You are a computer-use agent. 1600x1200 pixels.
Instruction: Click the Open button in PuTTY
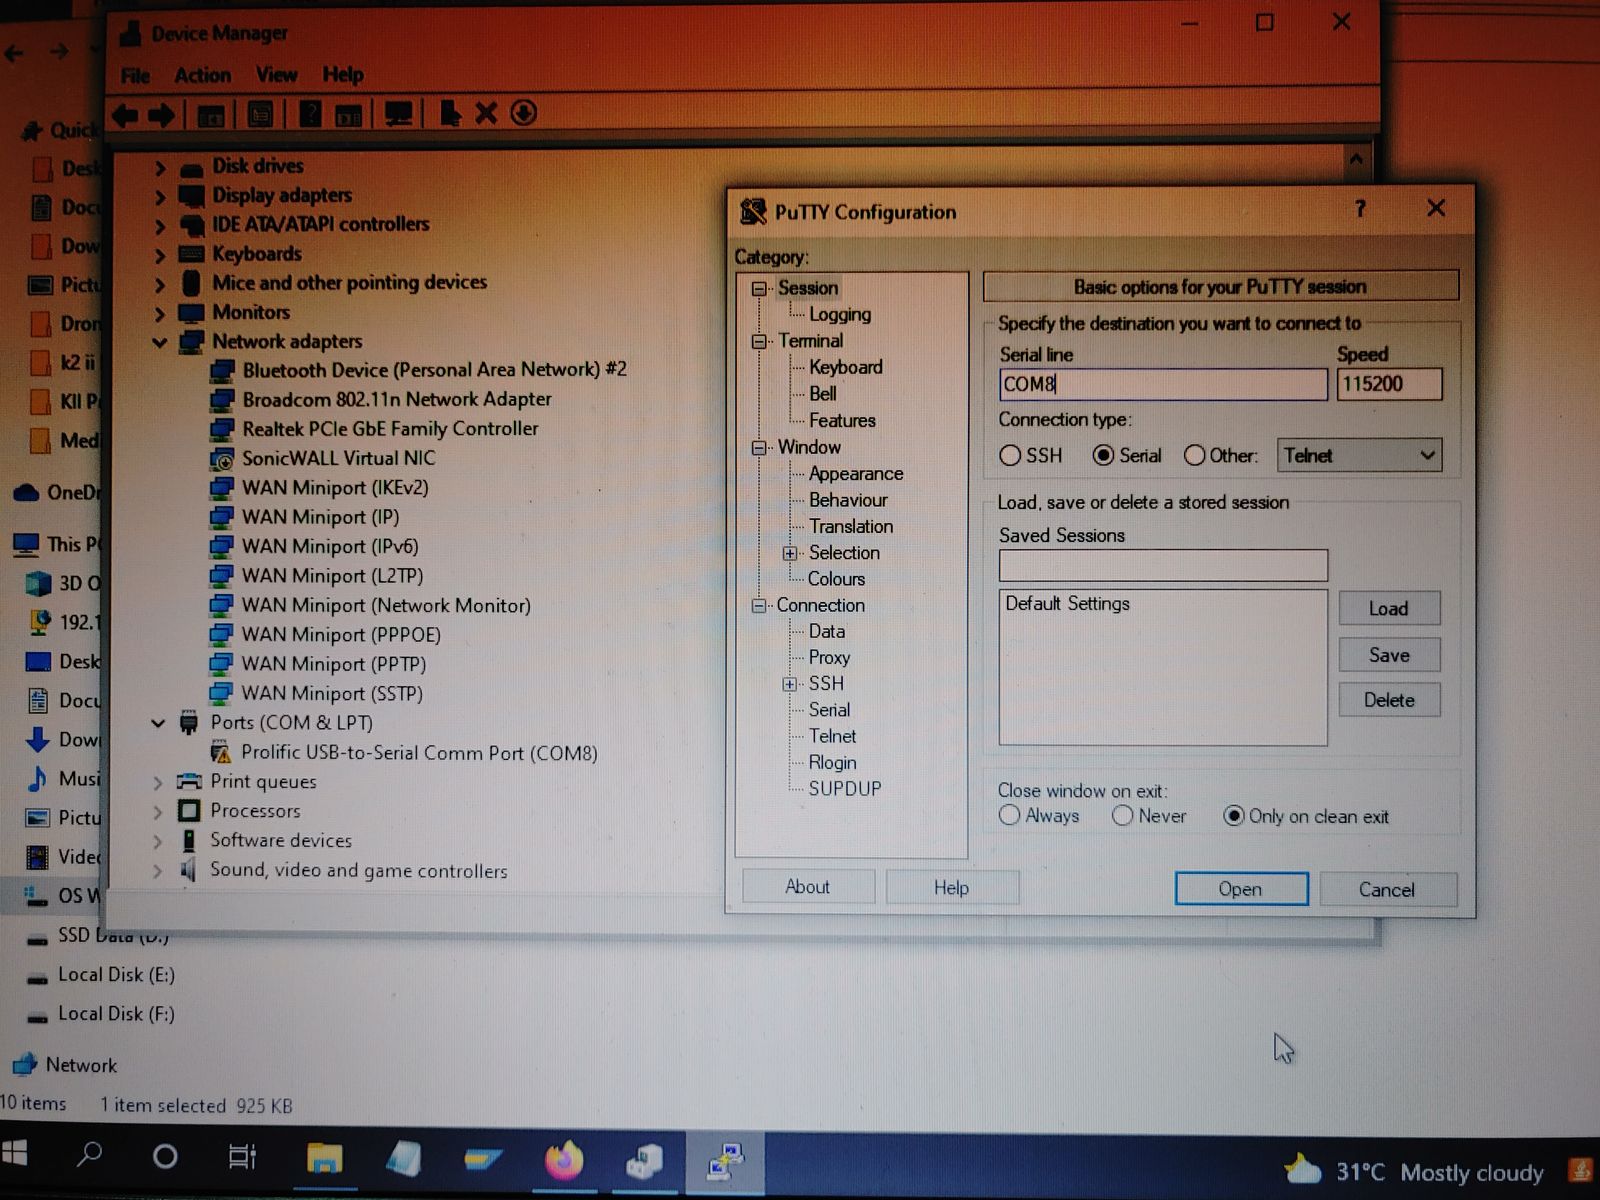click(1241, 889)
